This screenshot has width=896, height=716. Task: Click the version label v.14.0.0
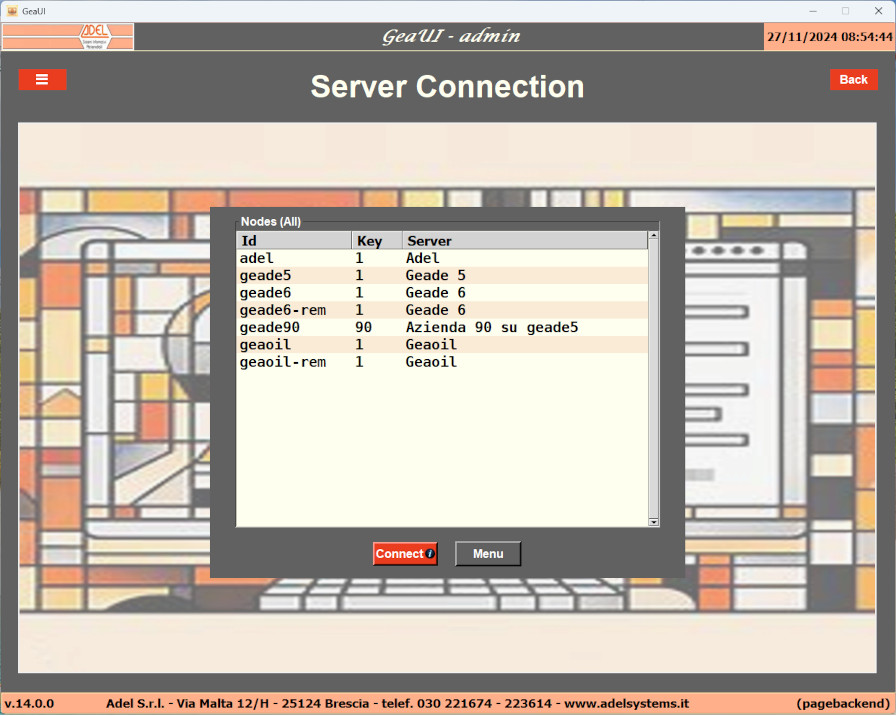pos(29,703)
